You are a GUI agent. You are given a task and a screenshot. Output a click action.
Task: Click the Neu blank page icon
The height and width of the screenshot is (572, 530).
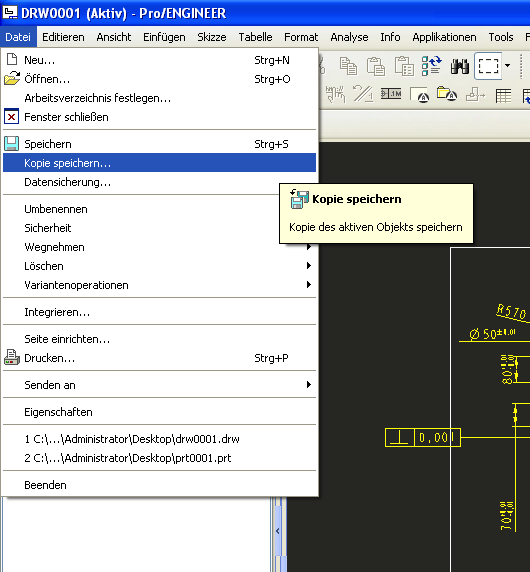coord(12,59)
